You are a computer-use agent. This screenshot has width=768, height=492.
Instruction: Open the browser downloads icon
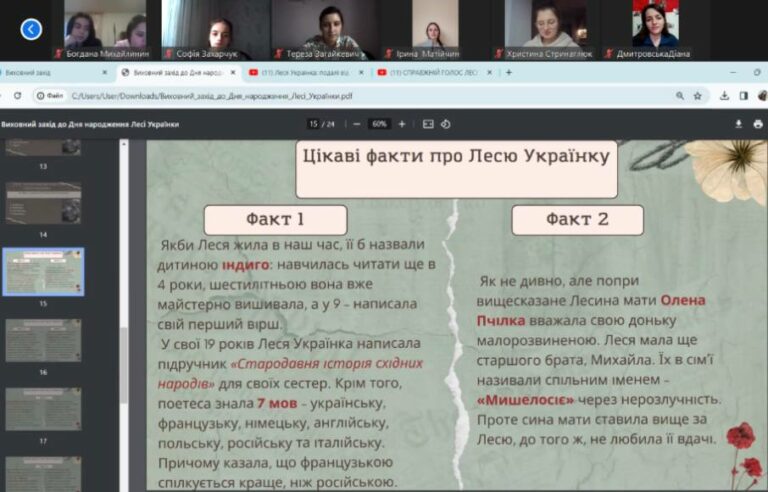[724, 96]
